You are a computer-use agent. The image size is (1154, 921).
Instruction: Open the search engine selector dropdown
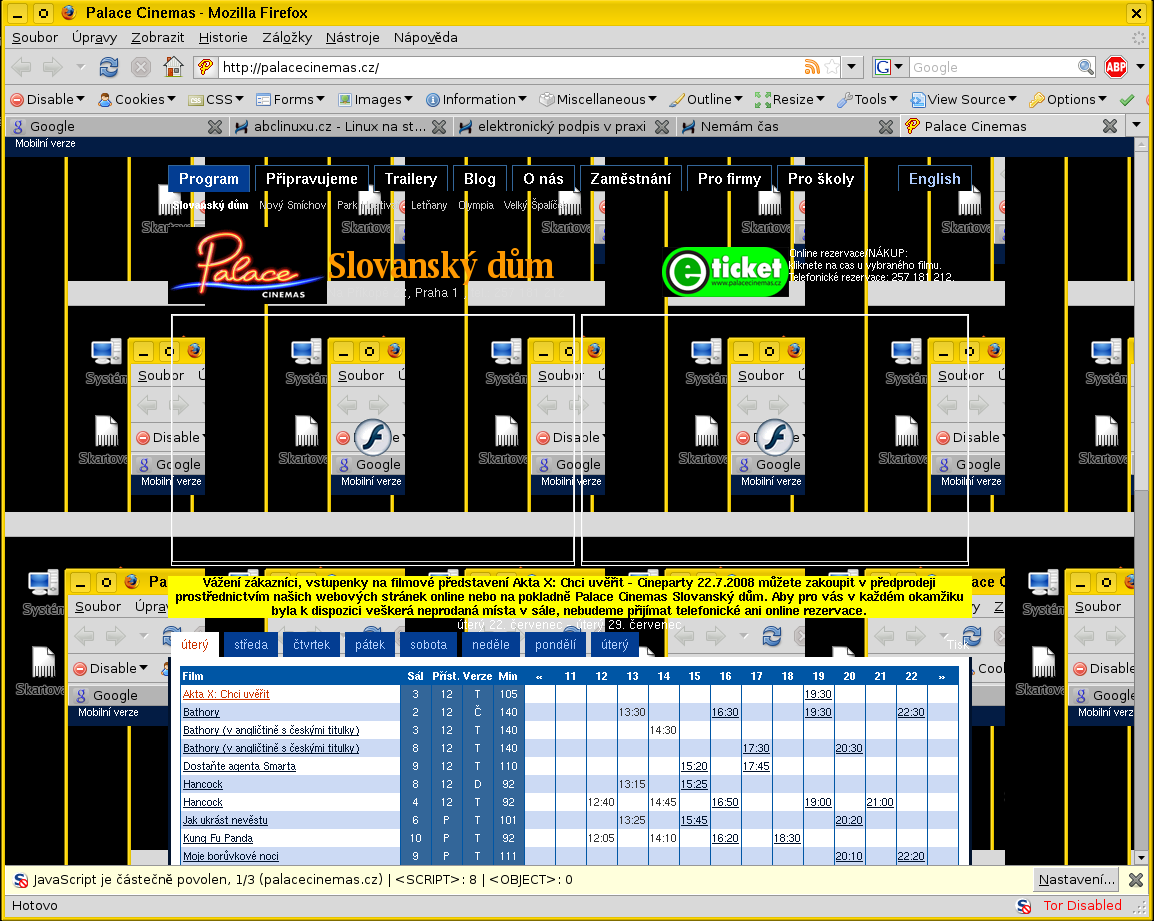click(x=899, y=67)
